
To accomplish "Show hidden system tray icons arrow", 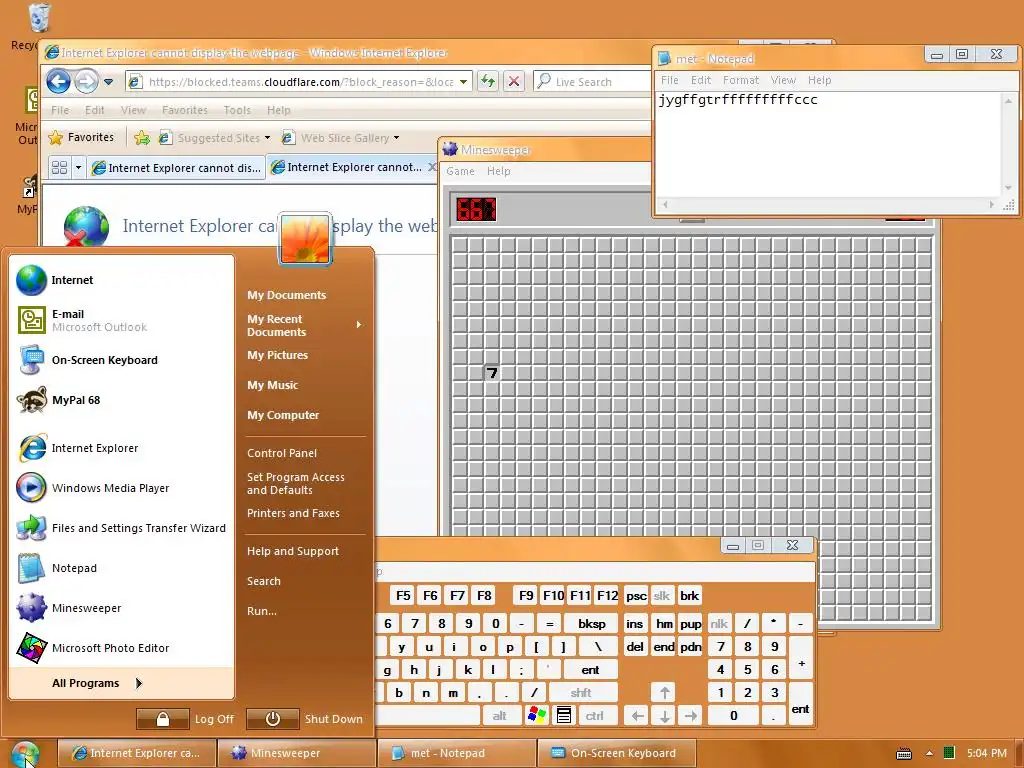I will (x=929, y=754).
